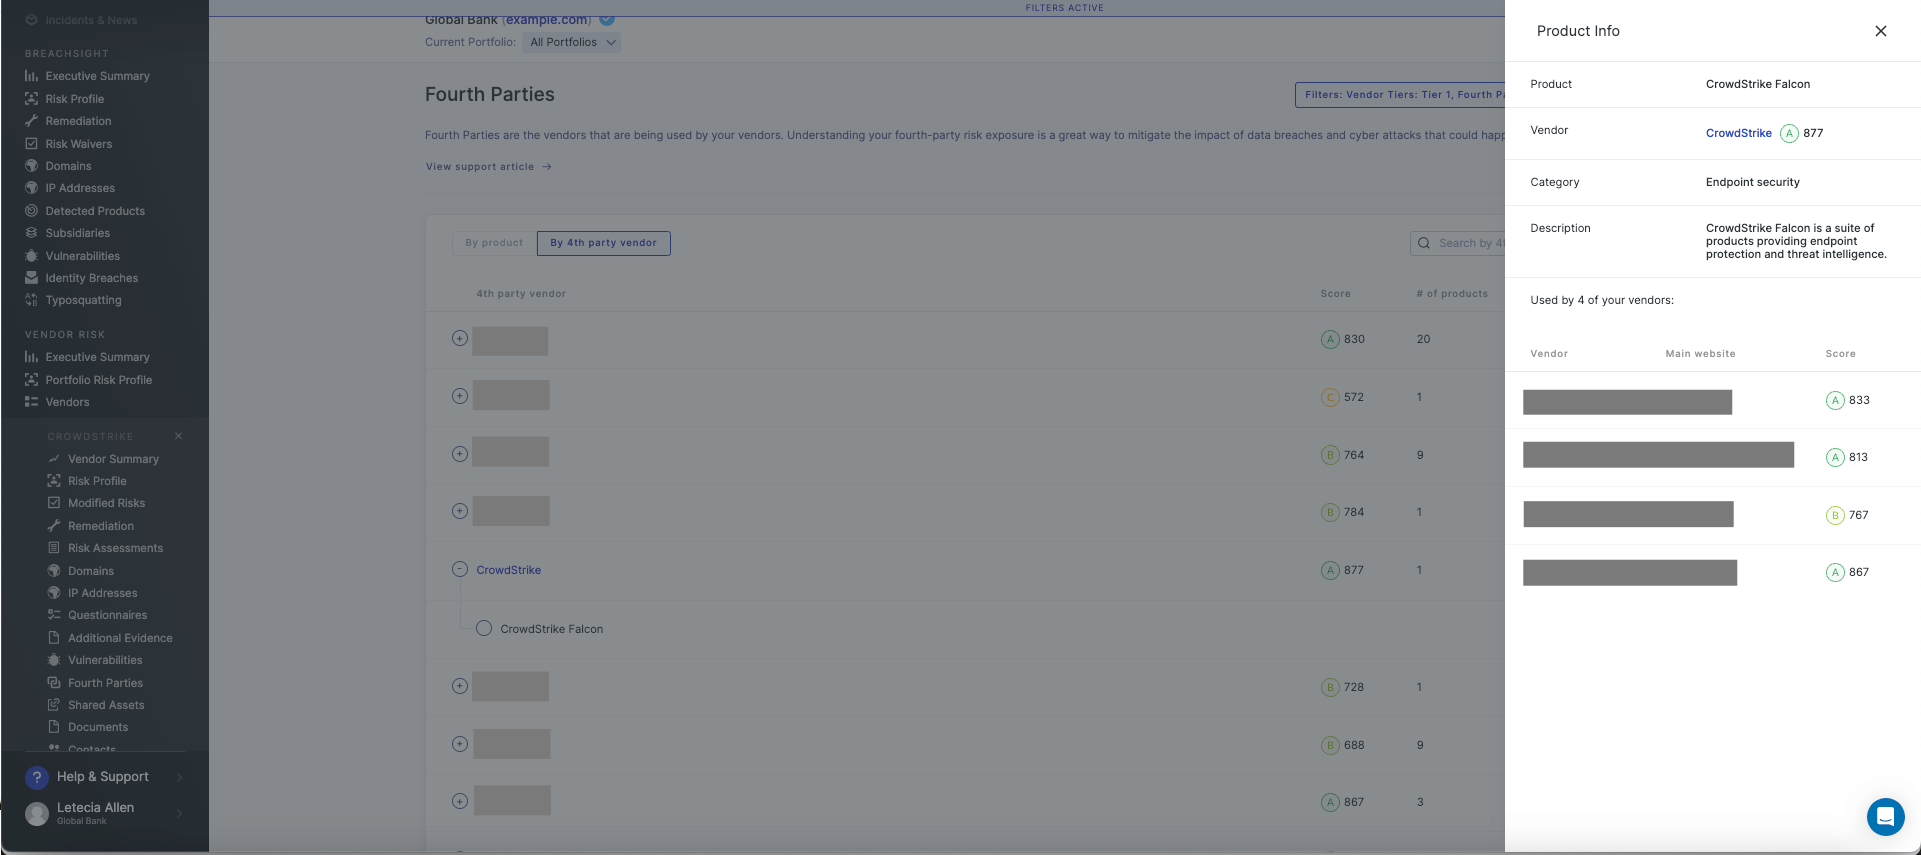Open IP Addresses under CrowdStrike section
Viewport: 1921px width, 855px height.
(102, 593)
